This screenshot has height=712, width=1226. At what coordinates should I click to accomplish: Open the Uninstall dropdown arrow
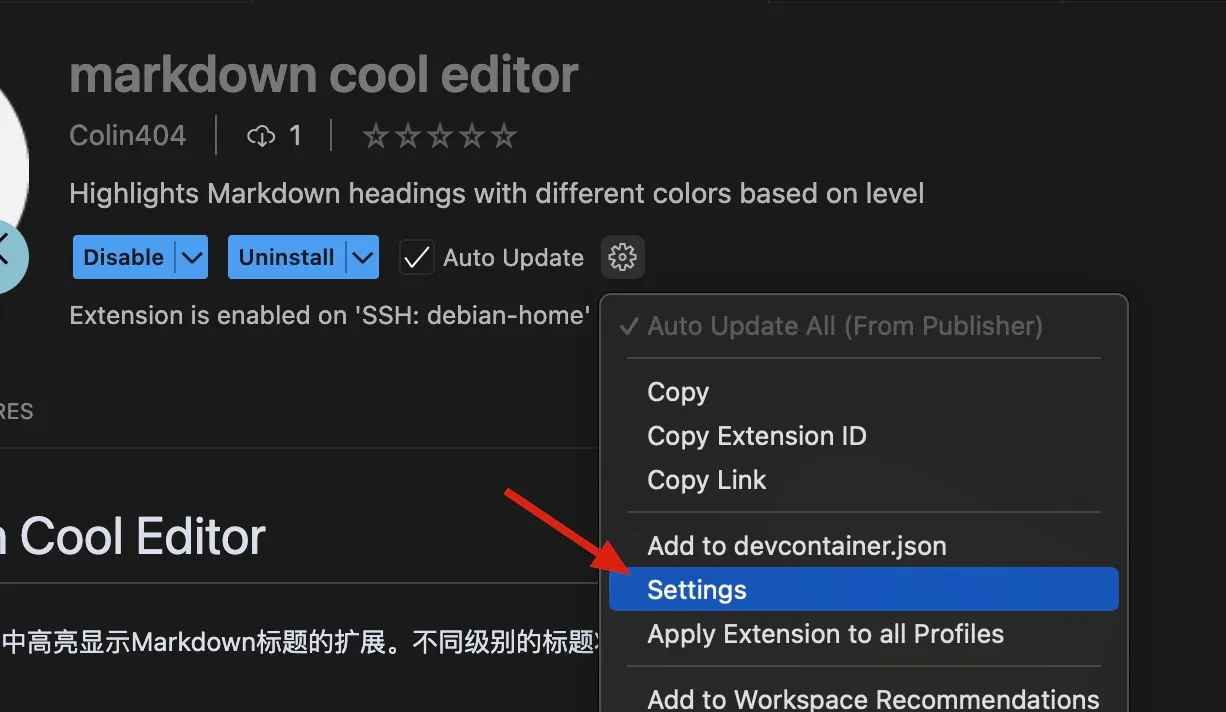363,258
